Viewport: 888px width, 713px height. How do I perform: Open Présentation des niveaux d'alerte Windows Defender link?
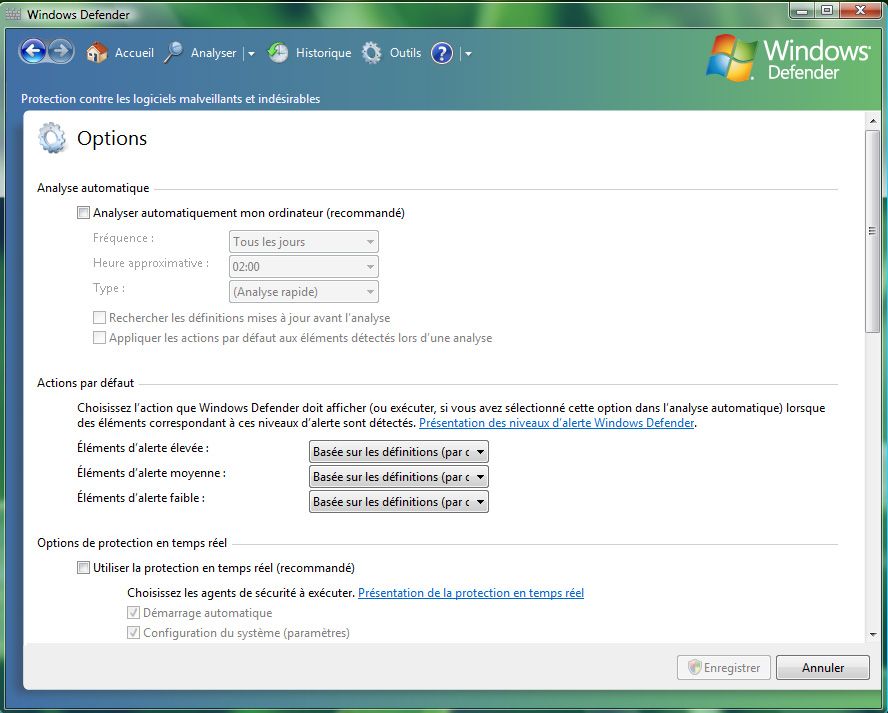click(x=557, y=423)
